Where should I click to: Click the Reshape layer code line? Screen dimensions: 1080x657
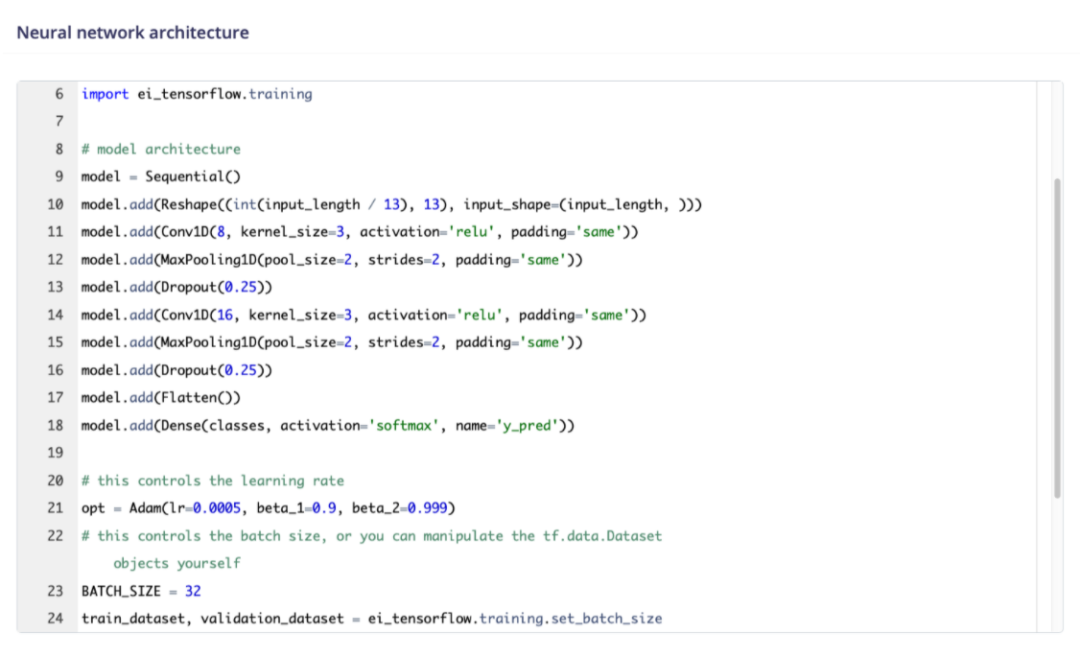[391, 205]
